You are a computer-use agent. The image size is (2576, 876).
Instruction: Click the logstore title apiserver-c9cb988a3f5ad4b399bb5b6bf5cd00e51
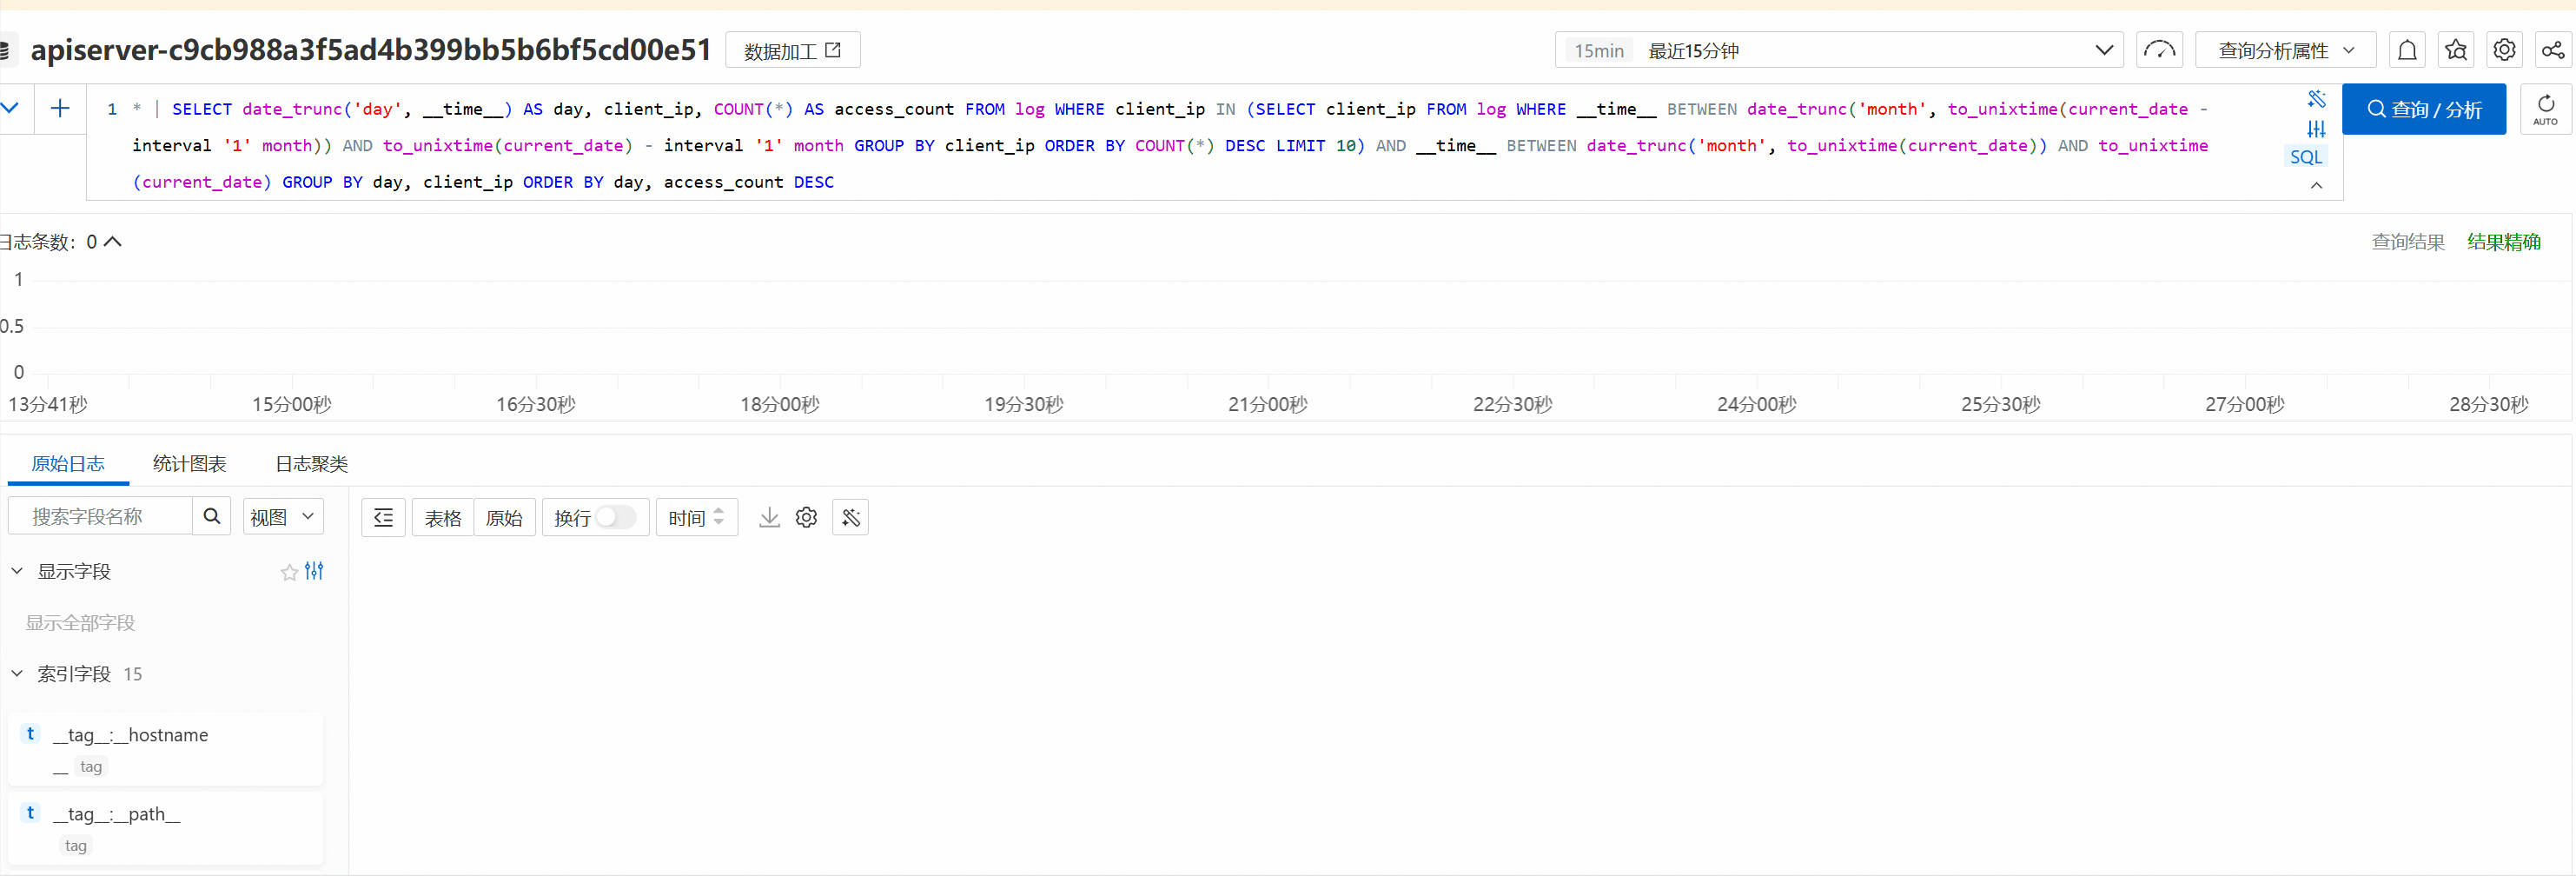[371, 49]
